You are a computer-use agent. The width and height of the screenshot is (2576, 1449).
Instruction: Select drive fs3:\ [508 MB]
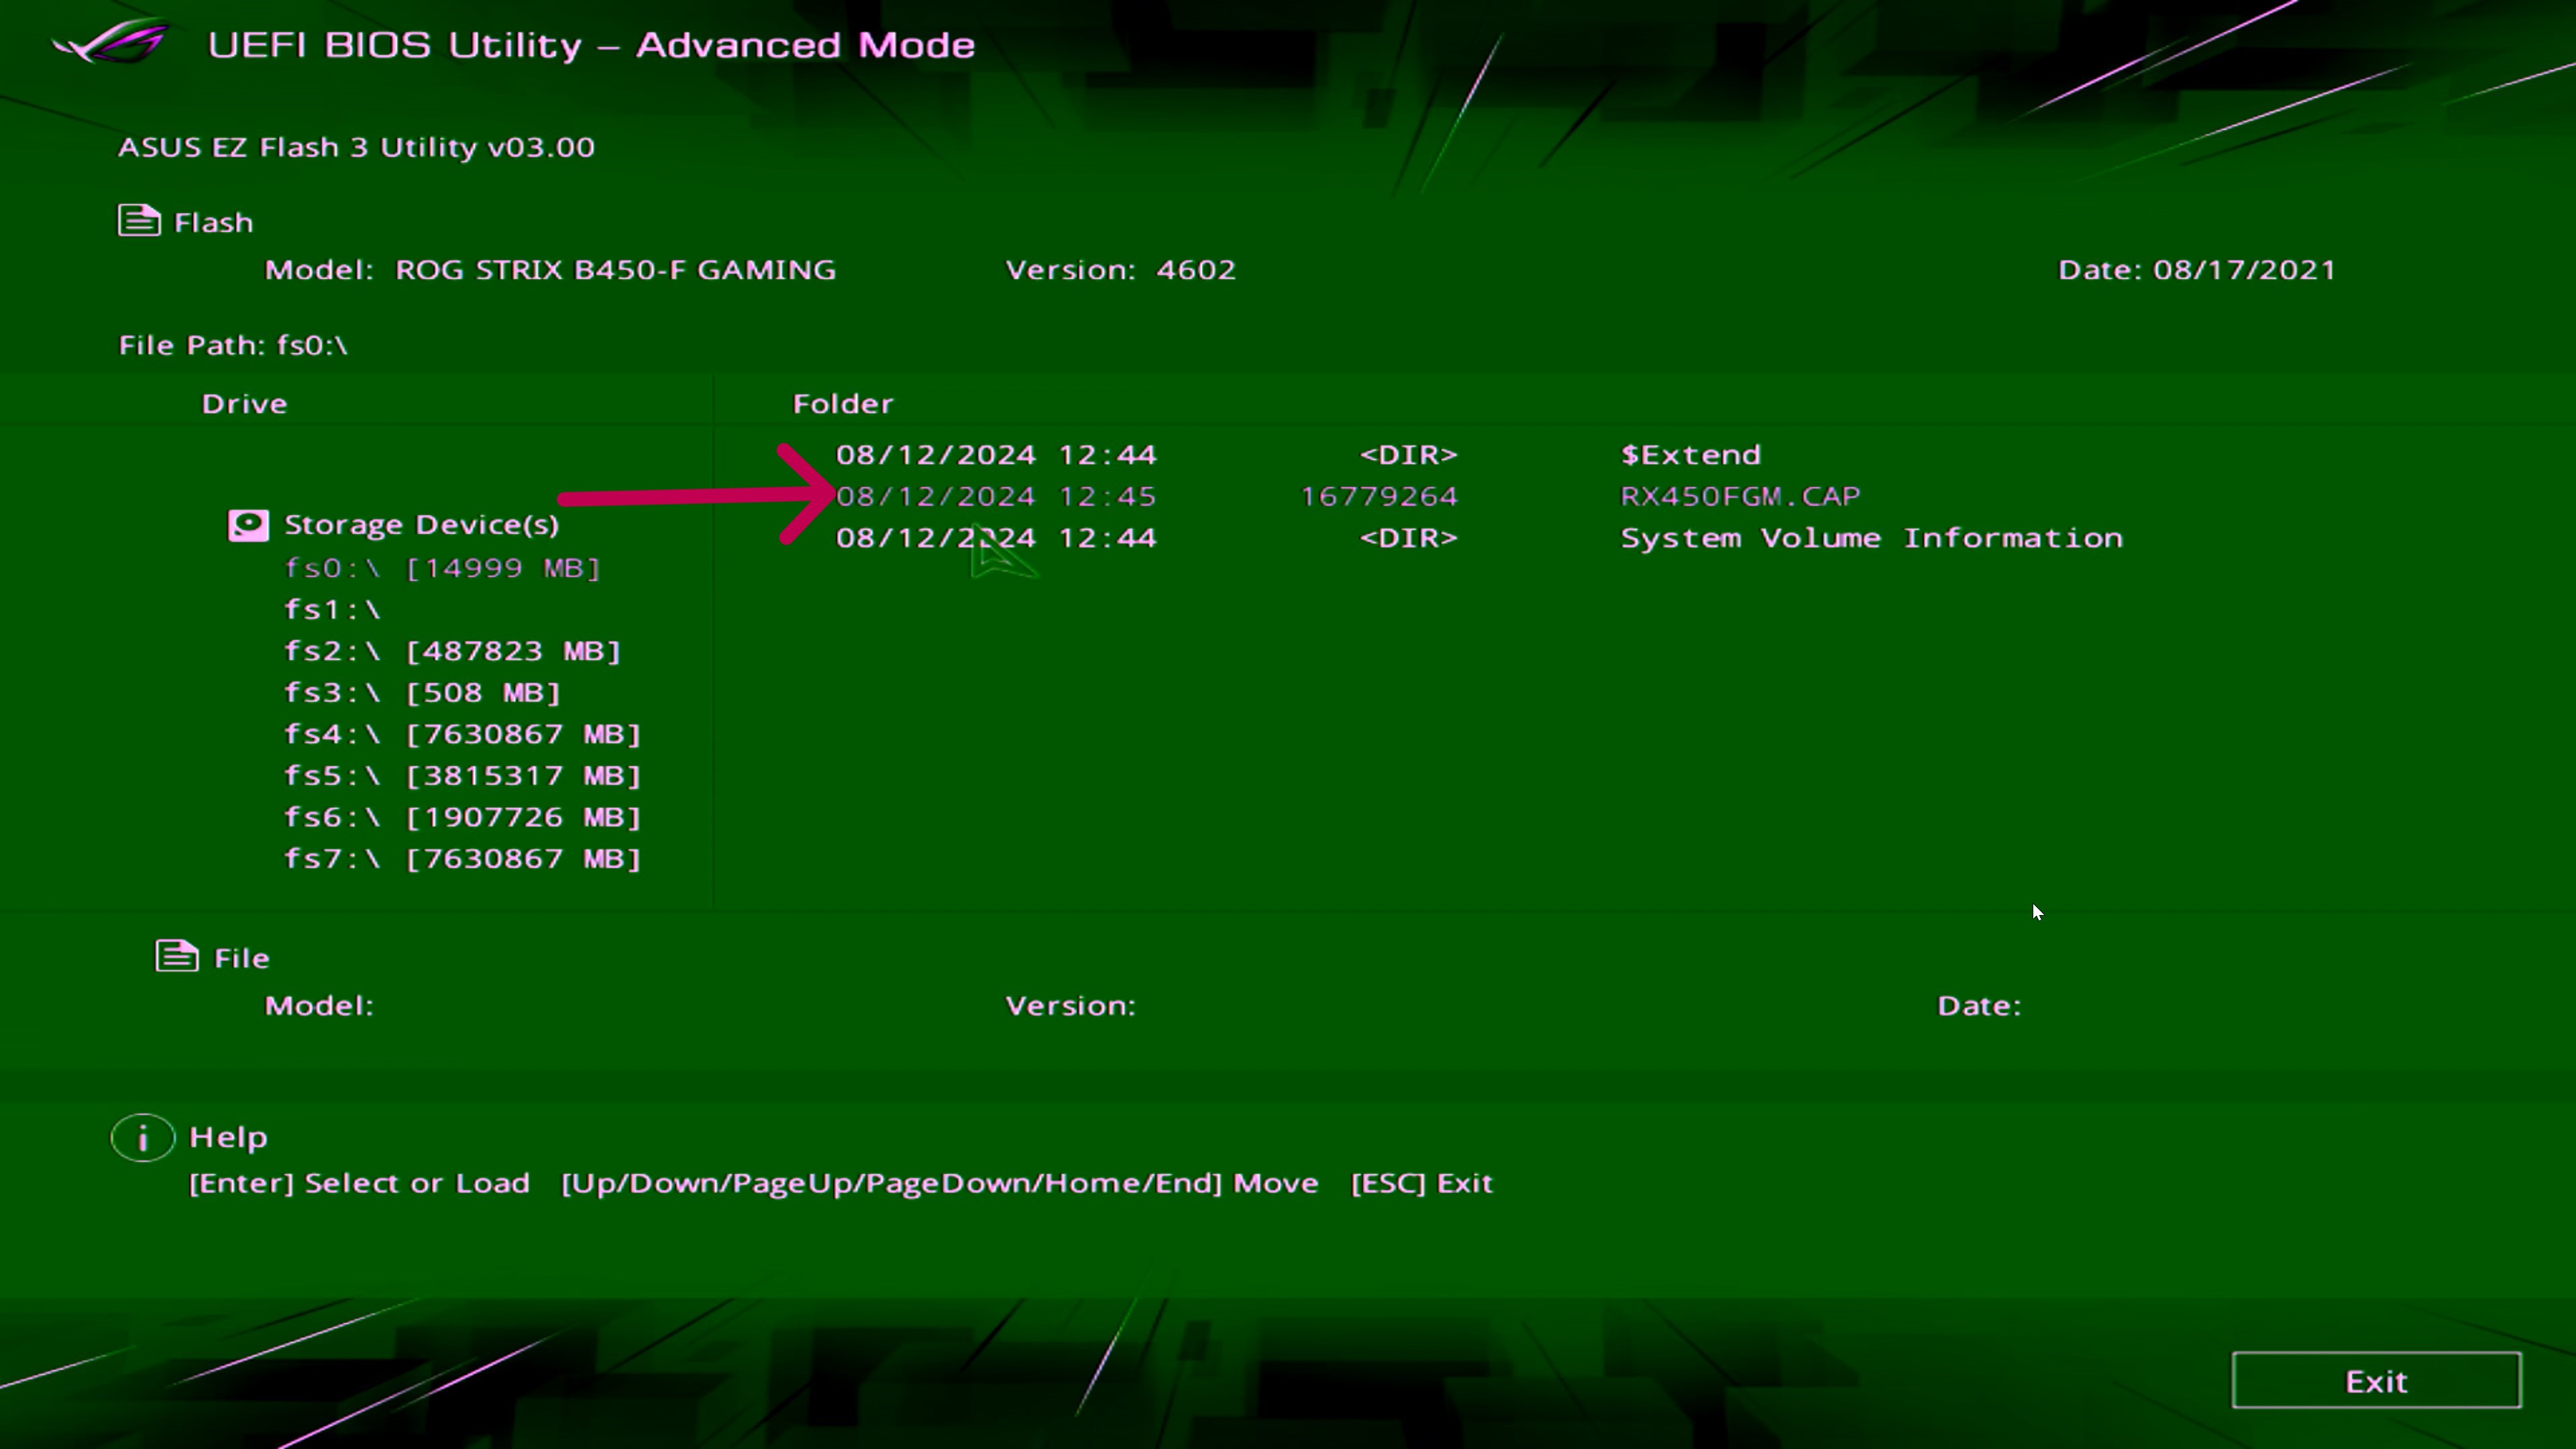pyautogui.click(x=422, y=693)
